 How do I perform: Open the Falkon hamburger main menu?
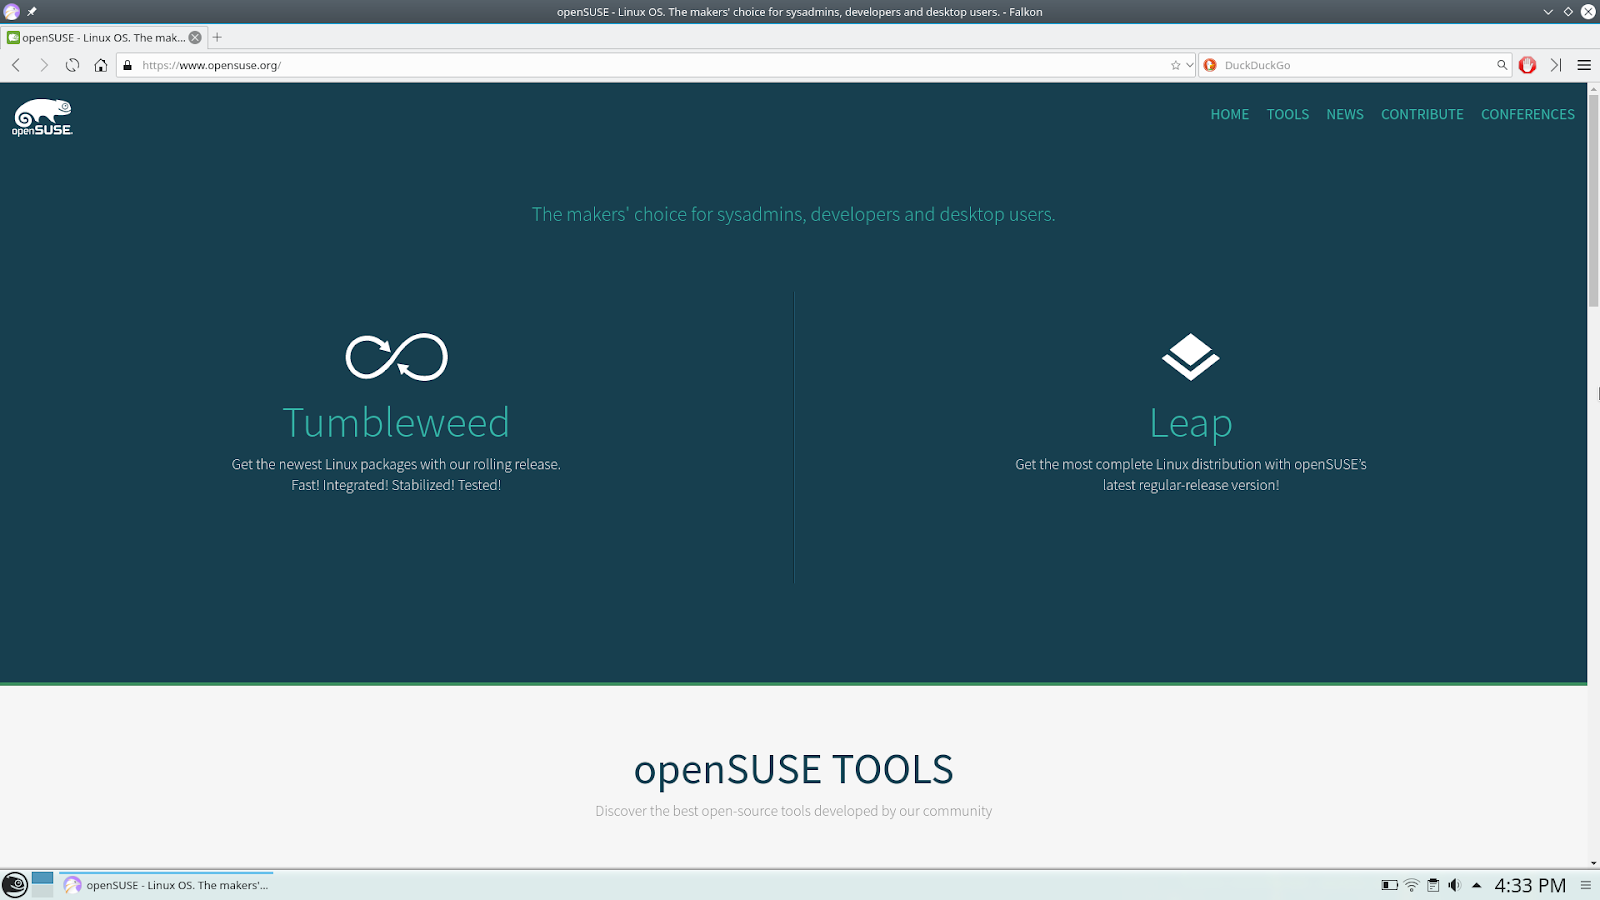click(x=1584, y=65)
